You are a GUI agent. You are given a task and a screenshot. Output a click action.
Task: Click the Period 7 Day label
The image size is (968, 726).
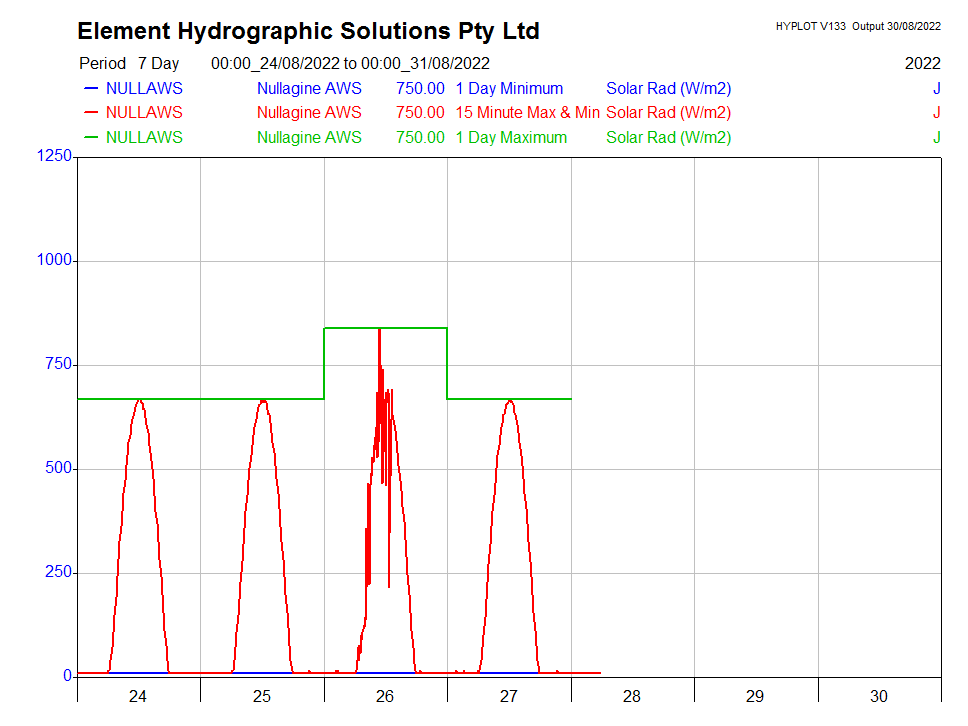pyautogui.click(x=129, y=64)
